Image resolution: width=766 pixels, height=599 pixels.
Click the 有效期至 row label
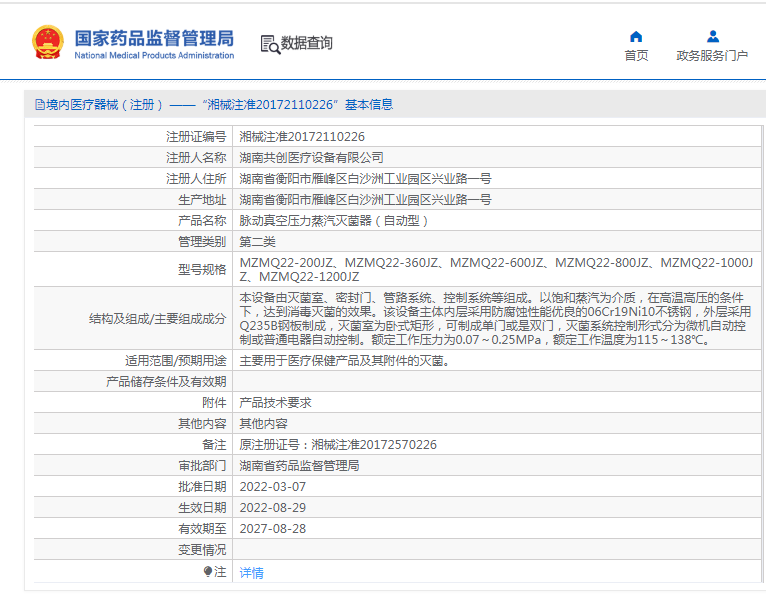pyautogui.click(x=202, y=529)
